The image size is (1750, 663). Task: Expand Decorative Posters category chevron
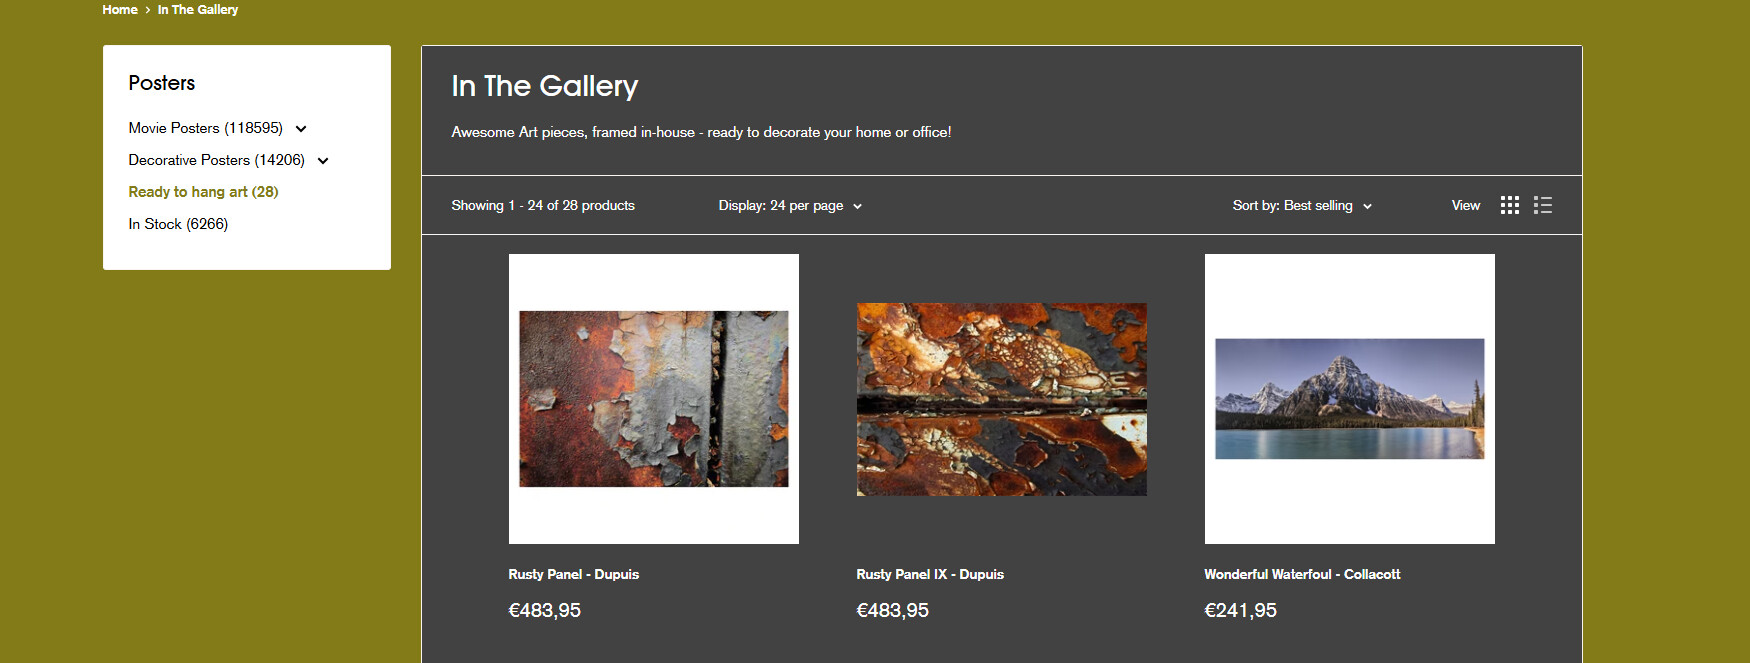(323, 161)
